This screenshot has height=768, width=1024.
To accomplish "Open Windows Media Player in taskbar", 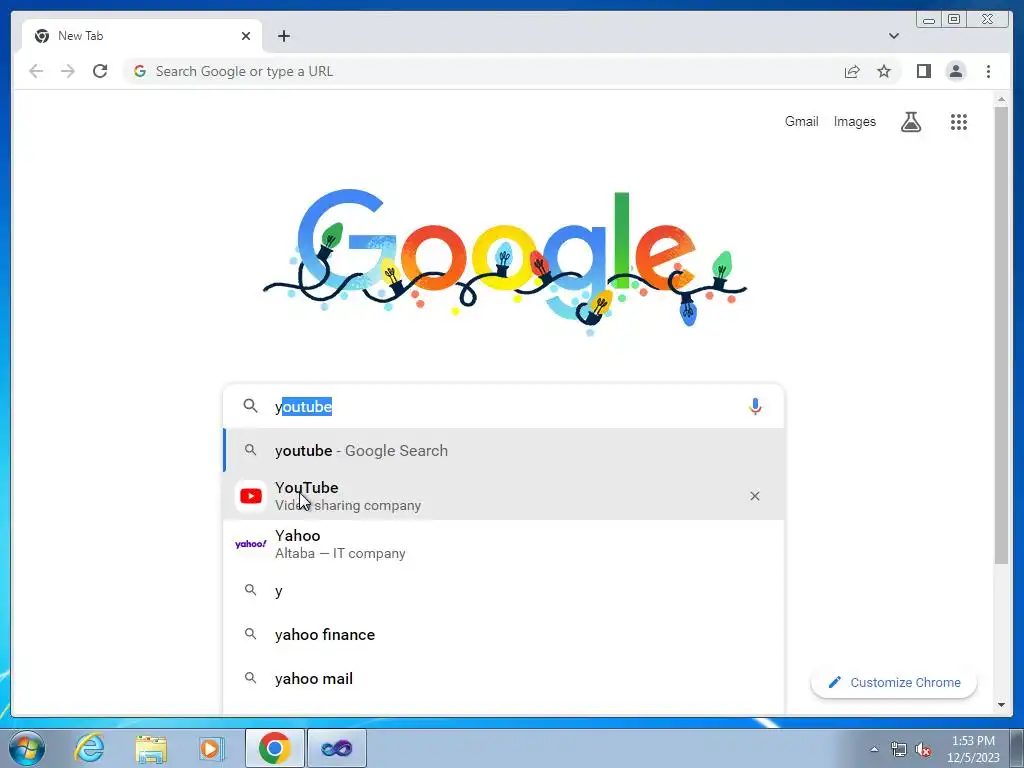I will click(x=212, y=748).
